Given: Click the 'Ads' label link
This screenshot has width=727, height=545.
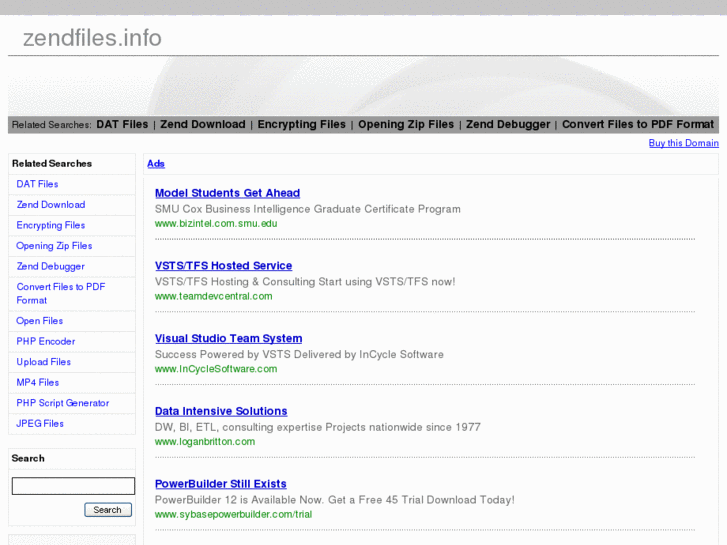Looking at the screenshot, I should [156, 163].
